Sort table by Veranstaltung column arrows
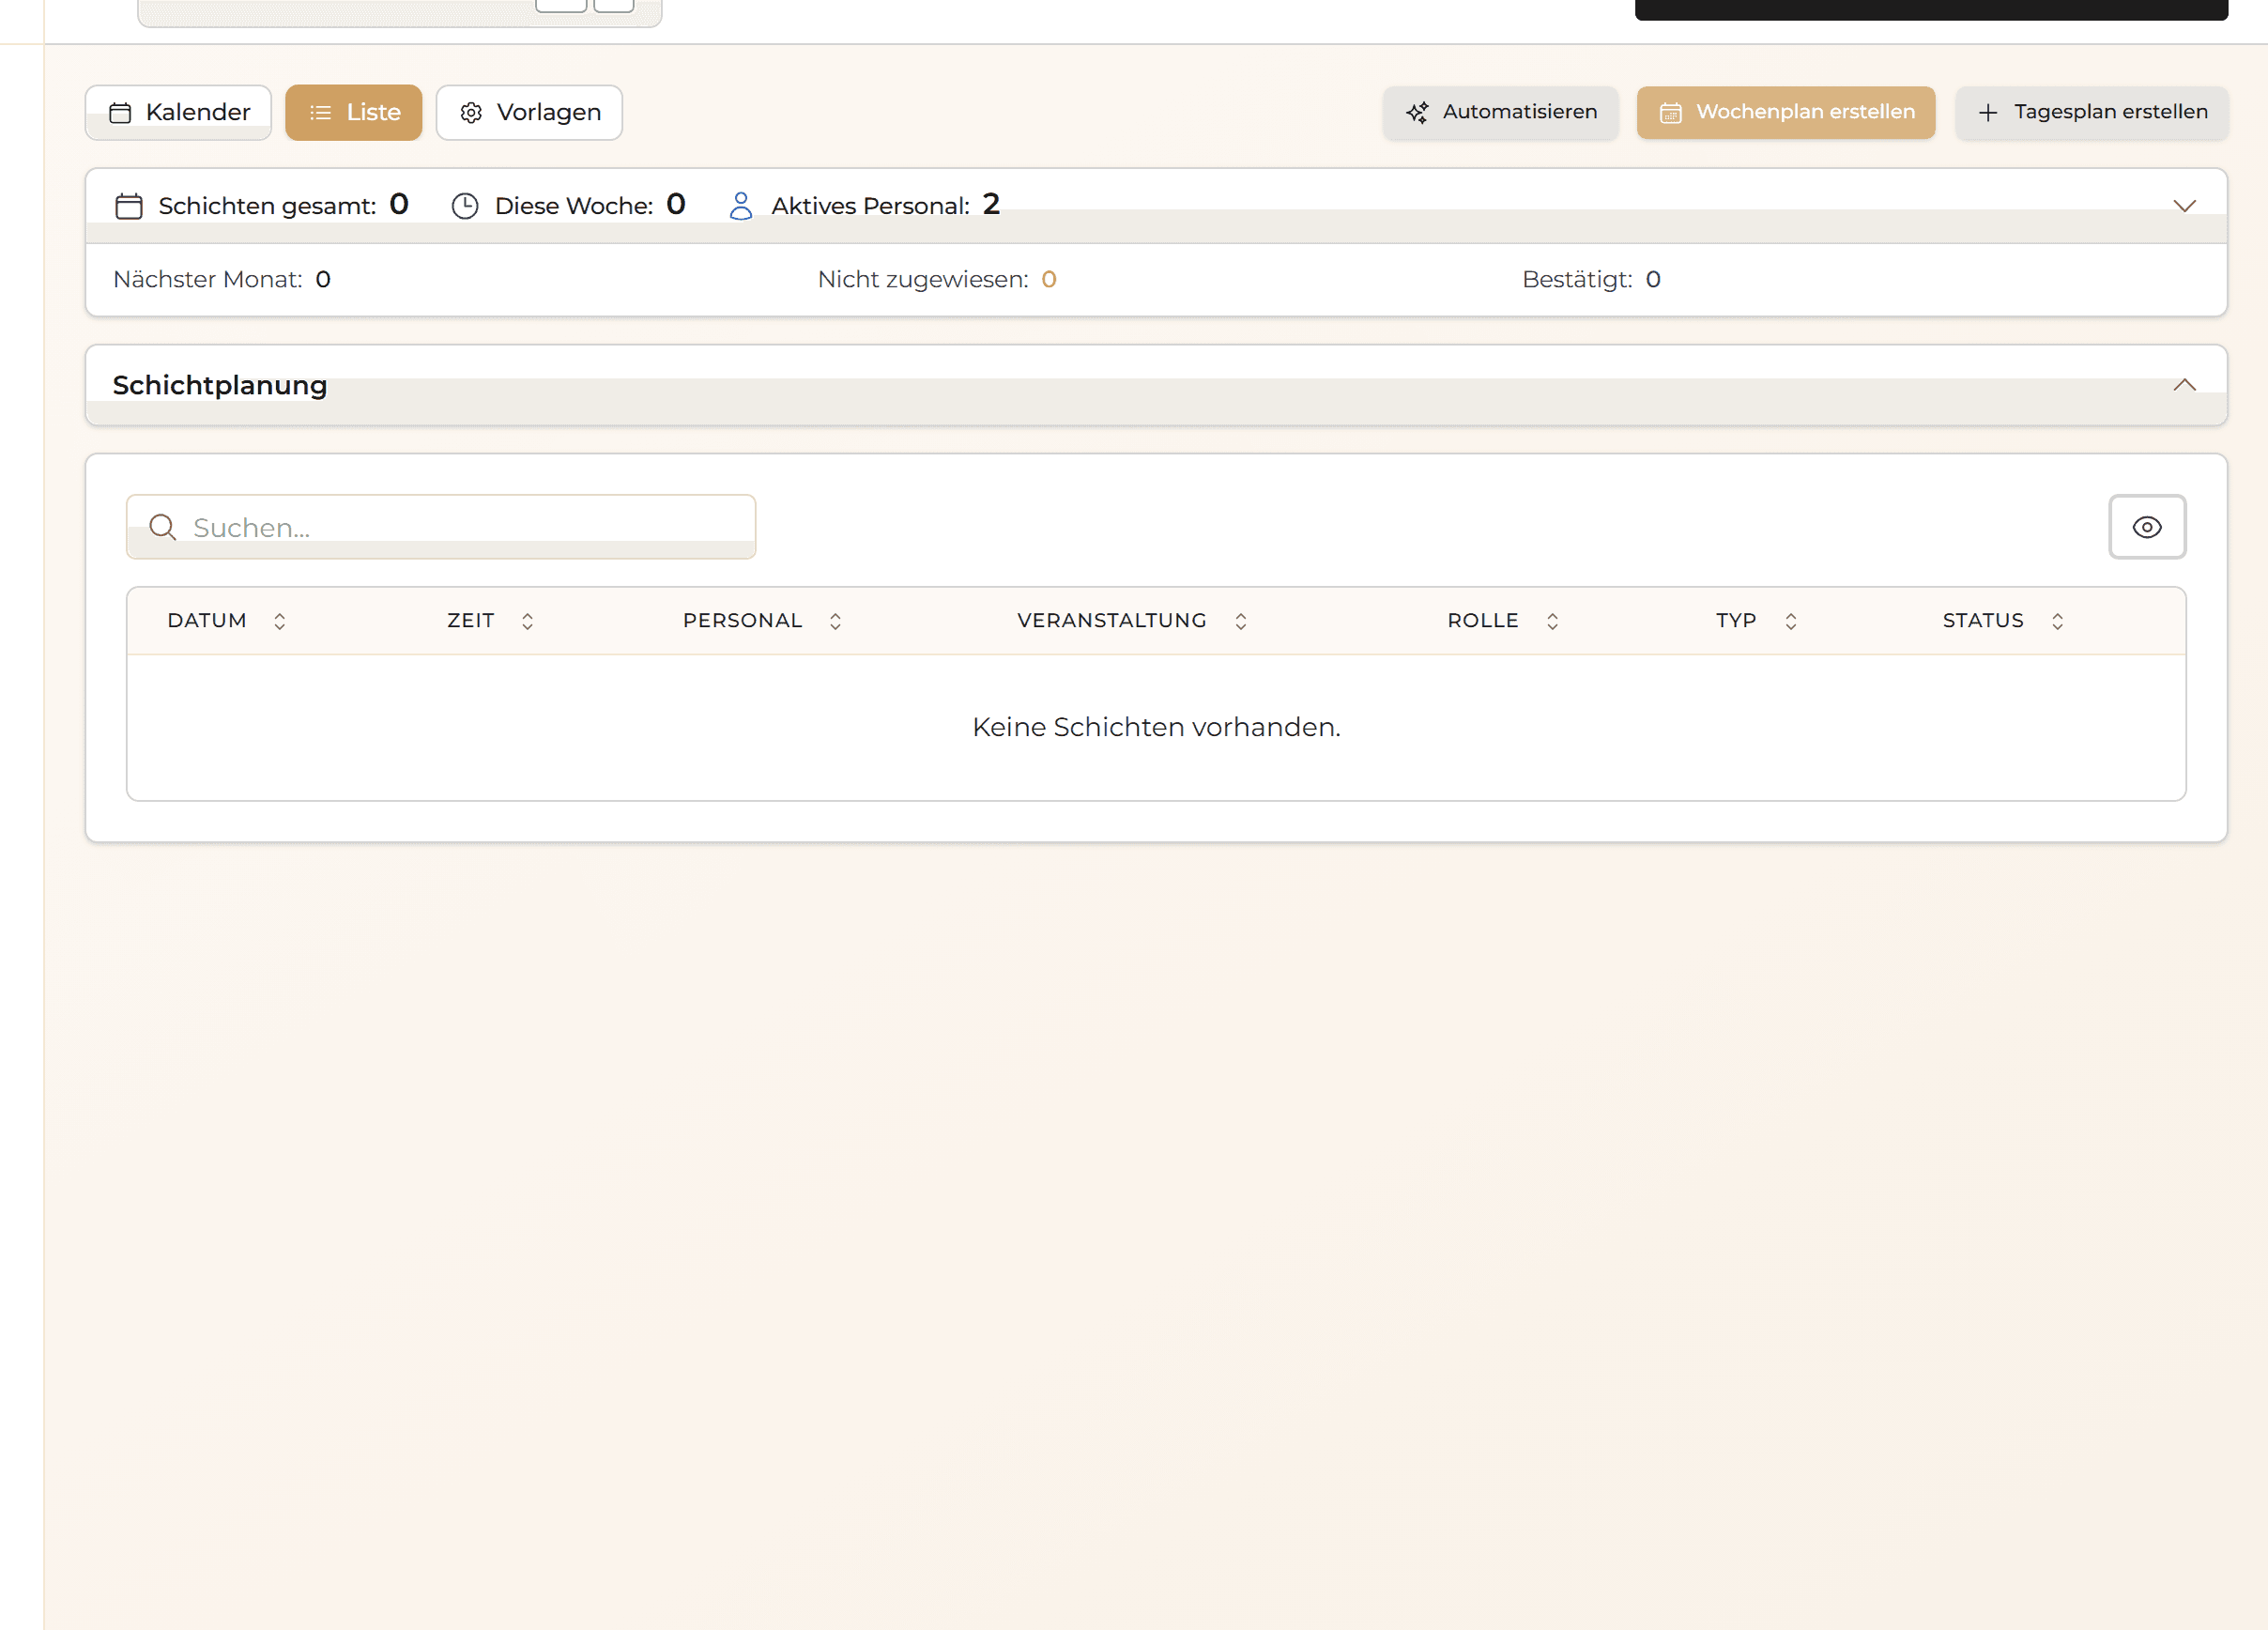 [x=1241, y=621]
